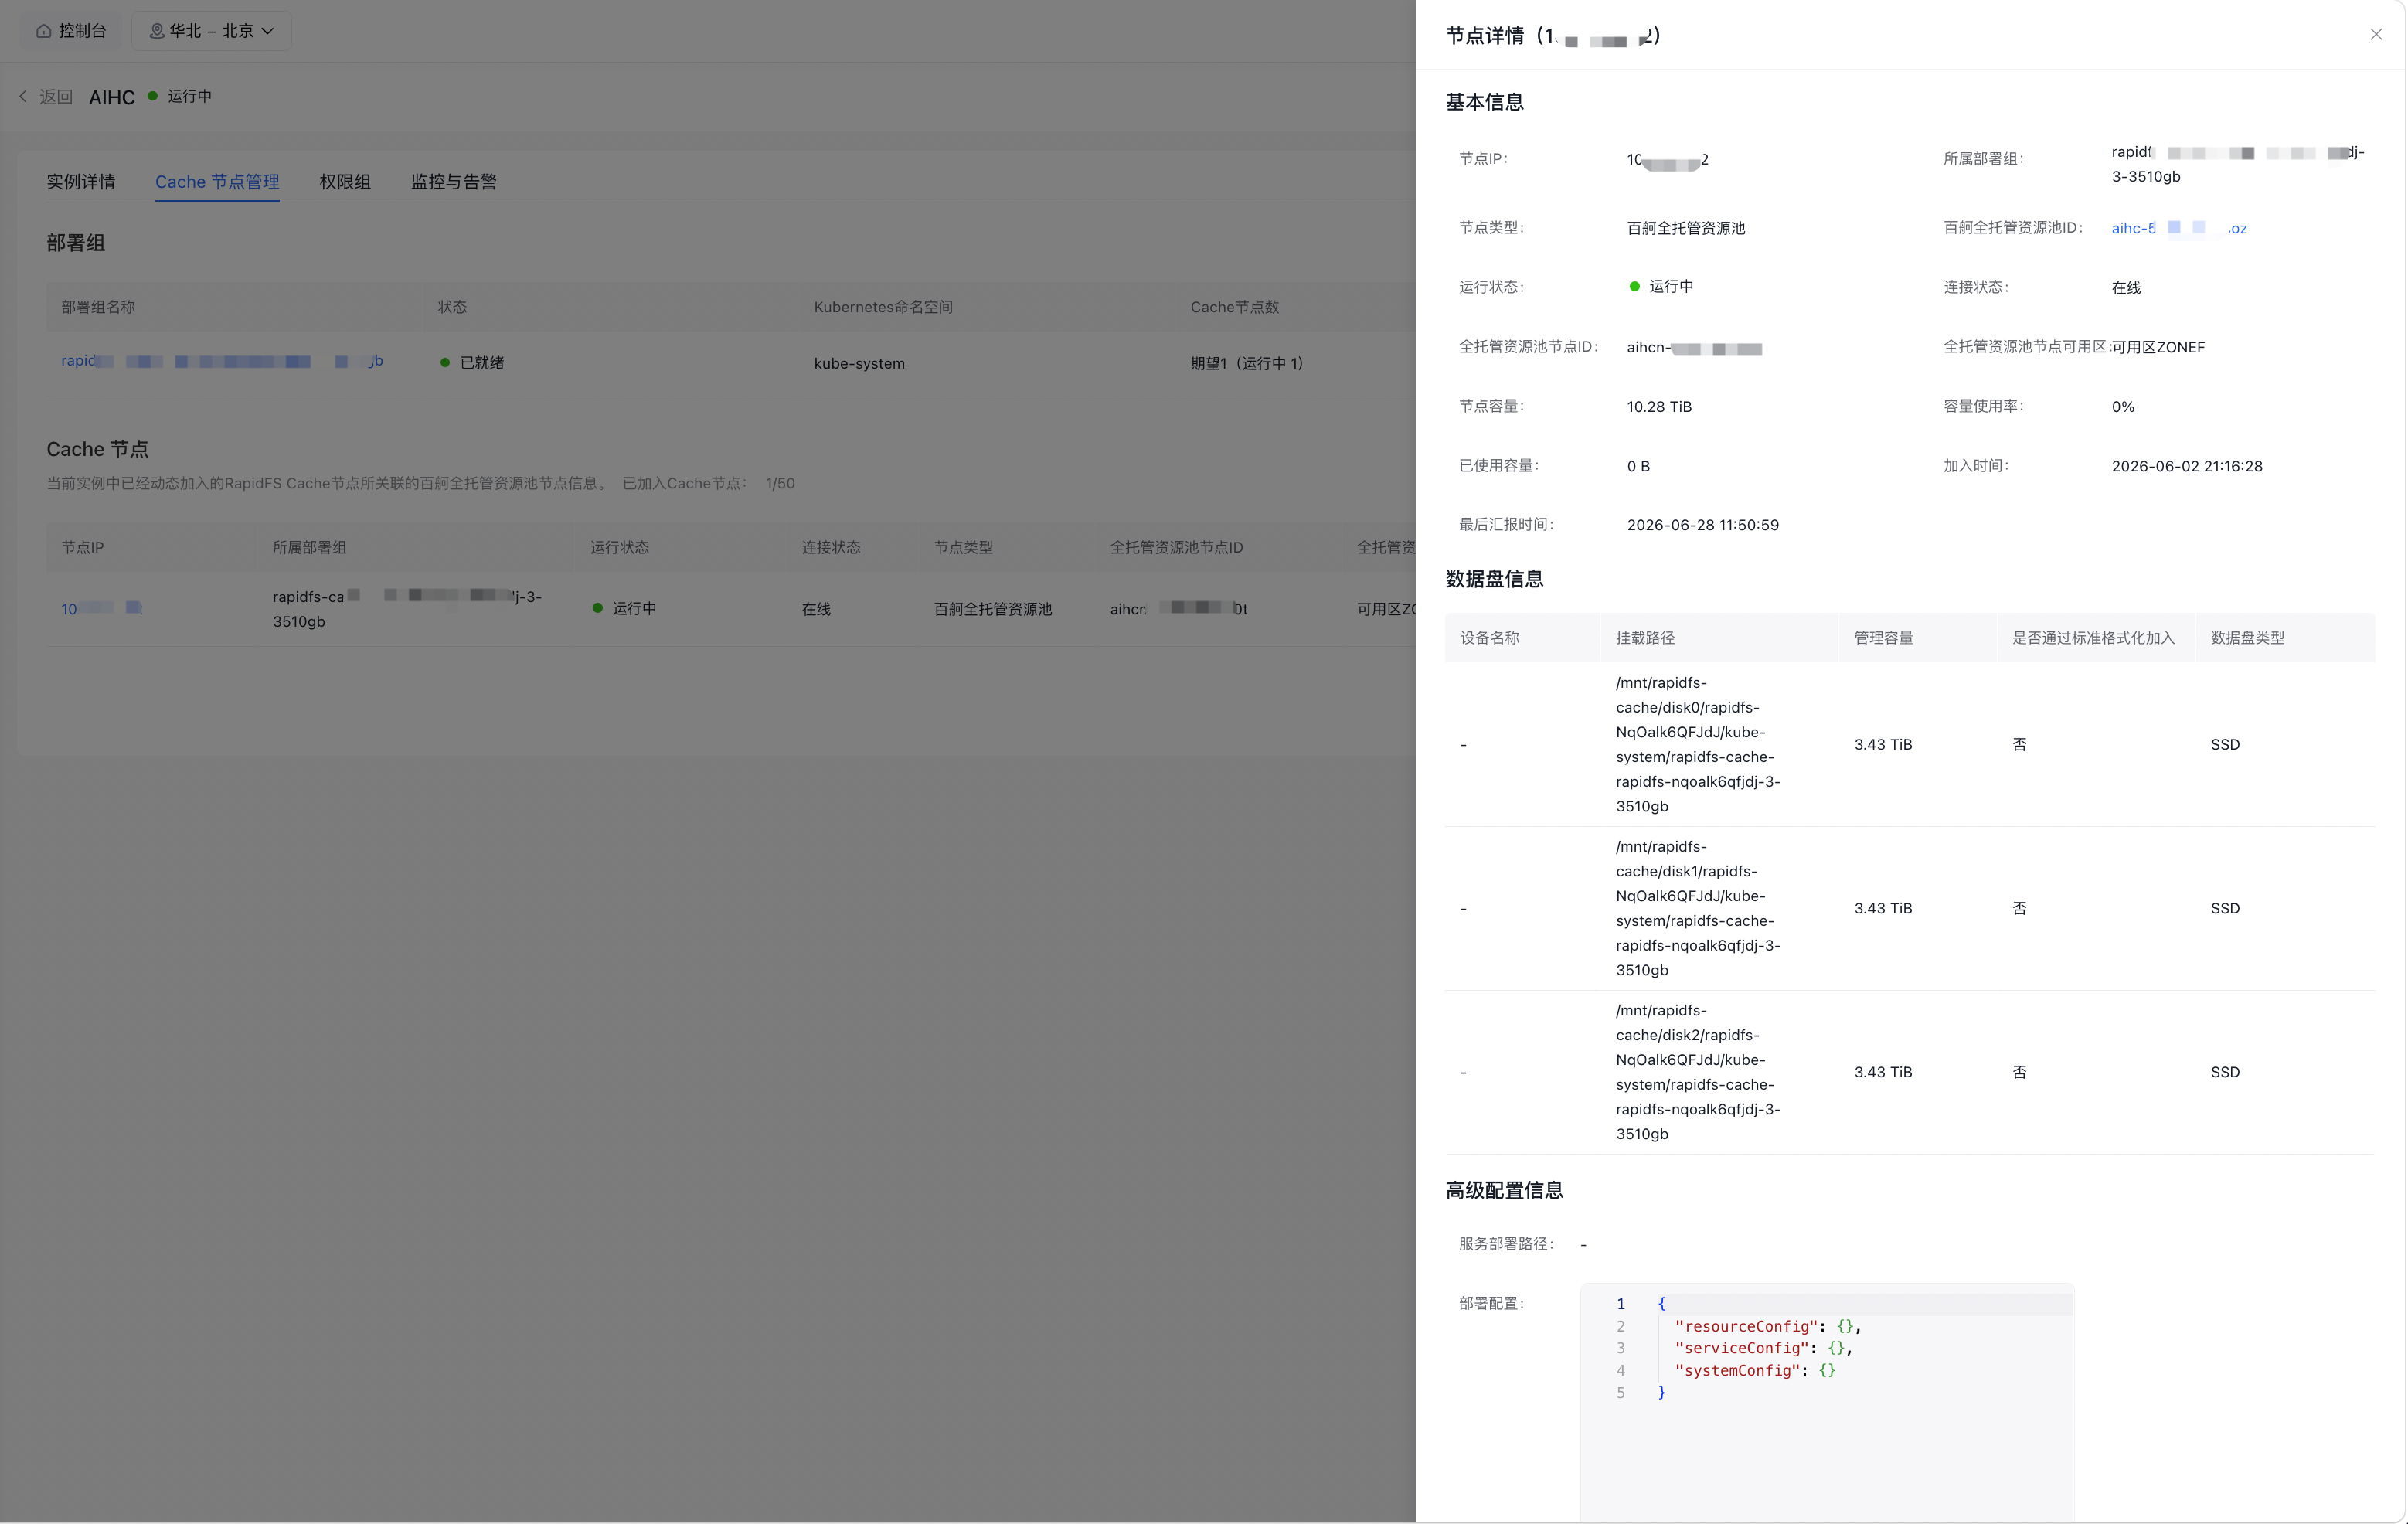This screenshot has width=2408, height=1524.
Task: Click the 否 value in disk1 row
Action: [x=2019, y=909]
